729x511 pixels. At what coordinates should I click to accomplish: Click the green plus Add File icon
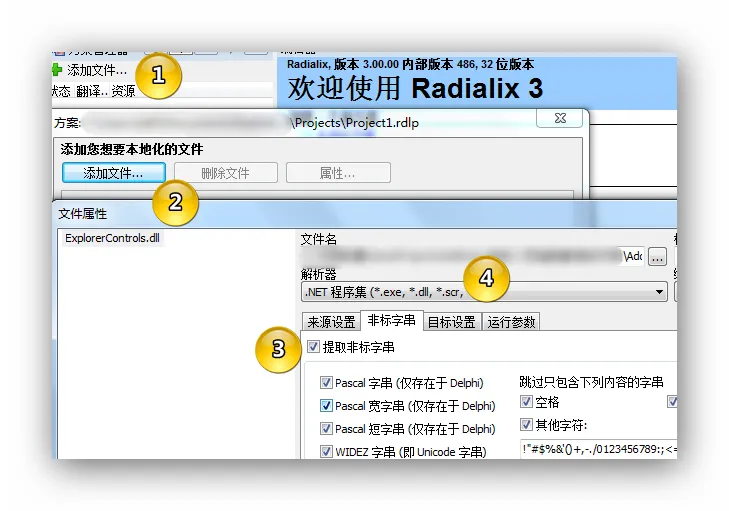(57, 70)
